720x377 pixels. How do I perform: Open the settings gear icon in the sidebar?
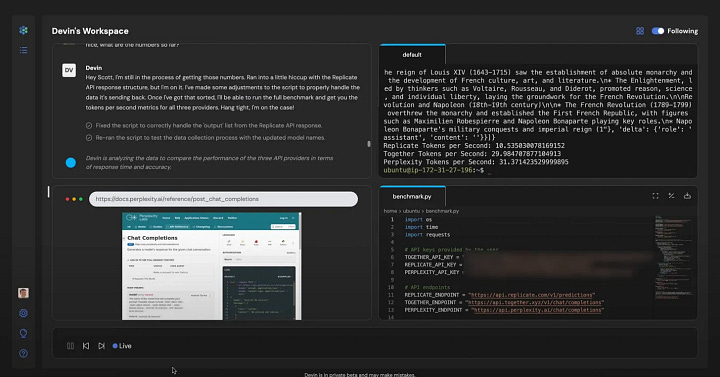tap(23, 313)
